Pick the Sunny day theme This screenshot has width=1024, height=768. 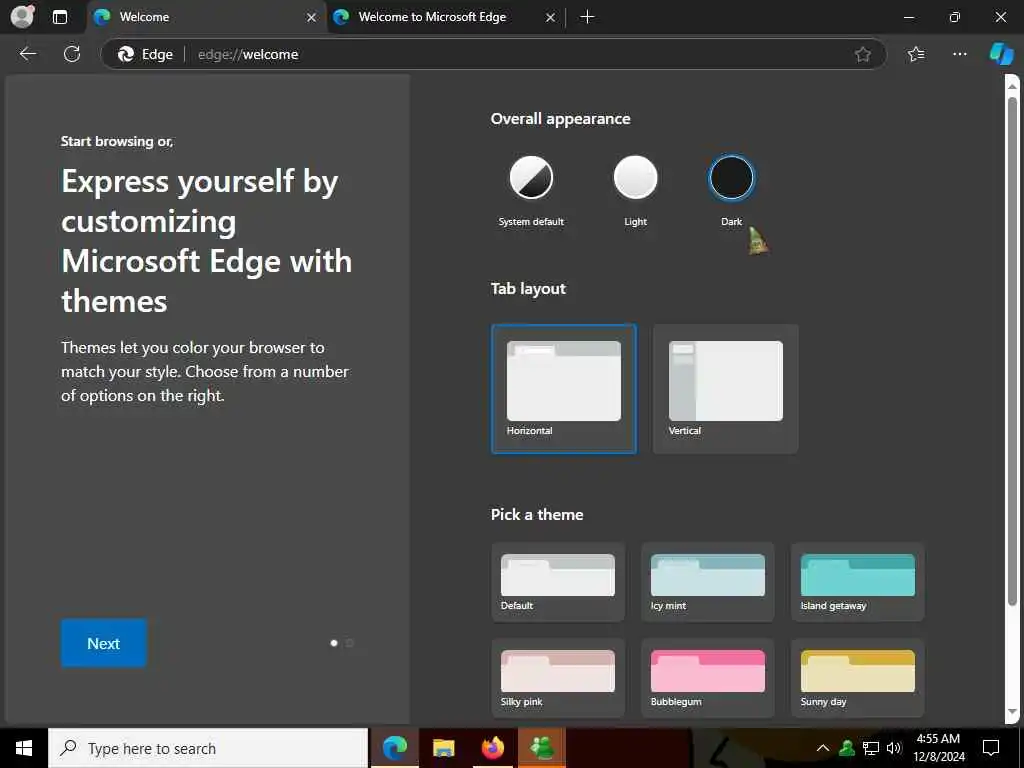857,678
